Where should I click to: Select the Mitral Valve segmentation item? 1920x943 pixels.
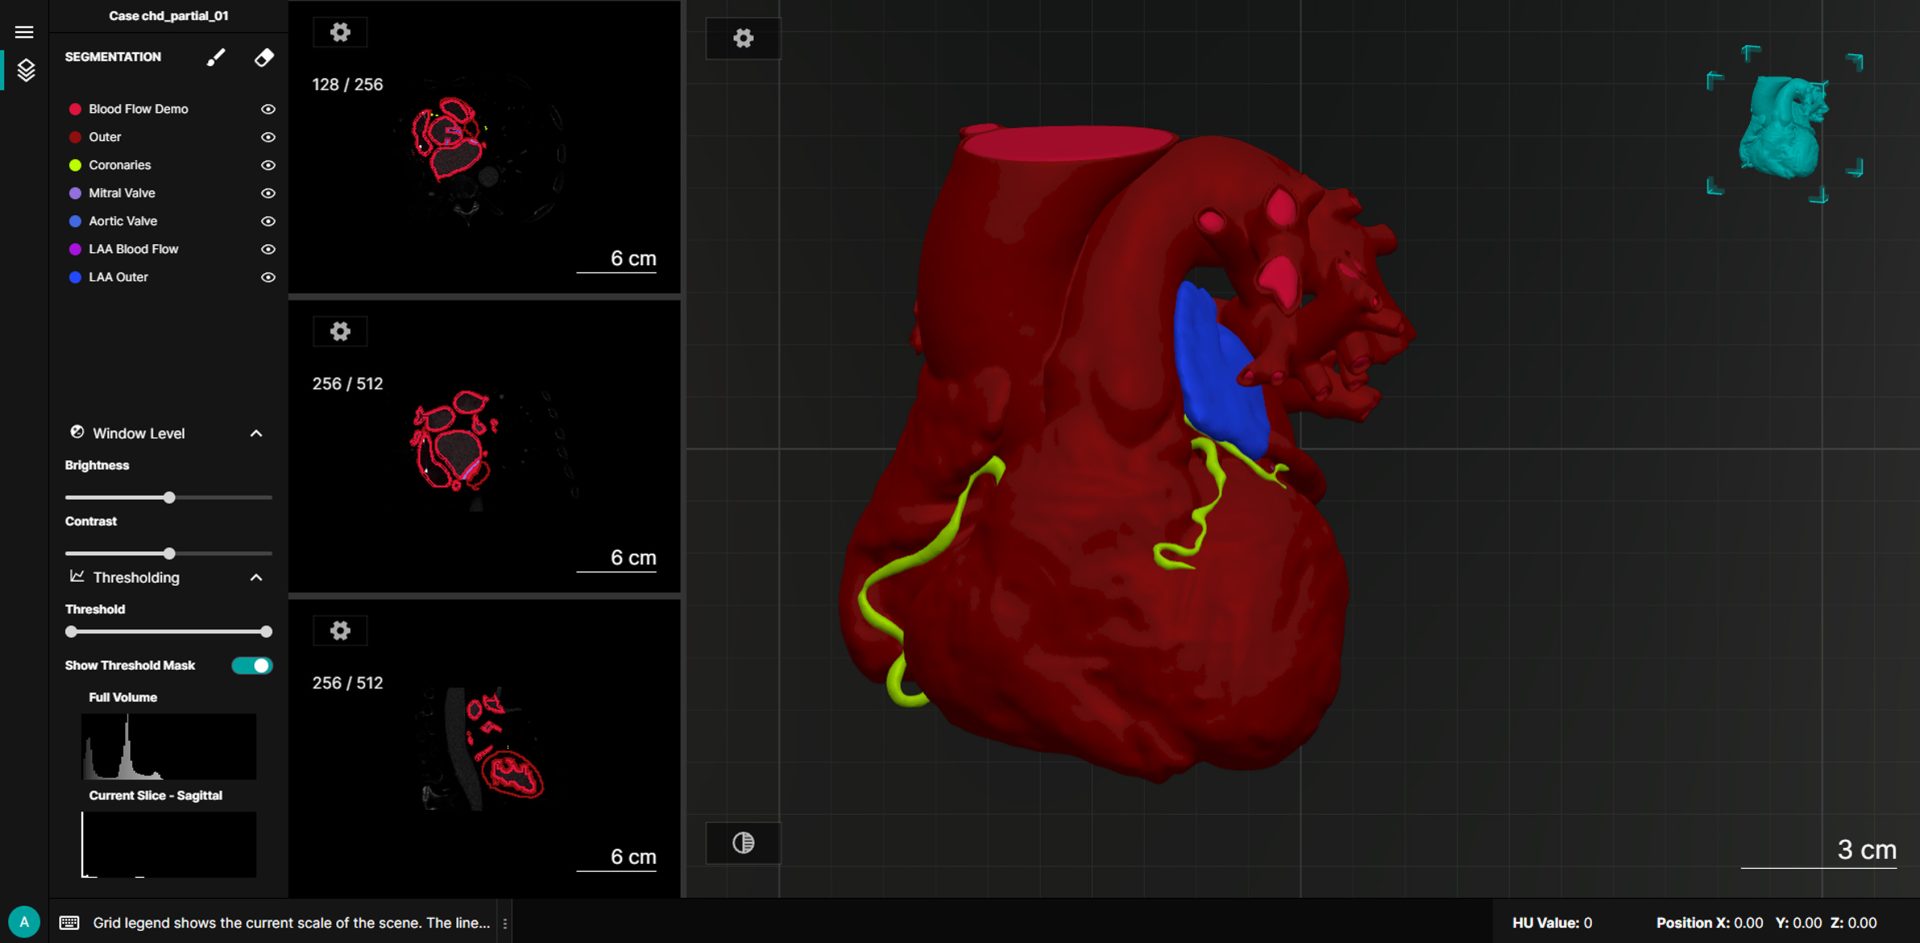(x=122, y=193)
